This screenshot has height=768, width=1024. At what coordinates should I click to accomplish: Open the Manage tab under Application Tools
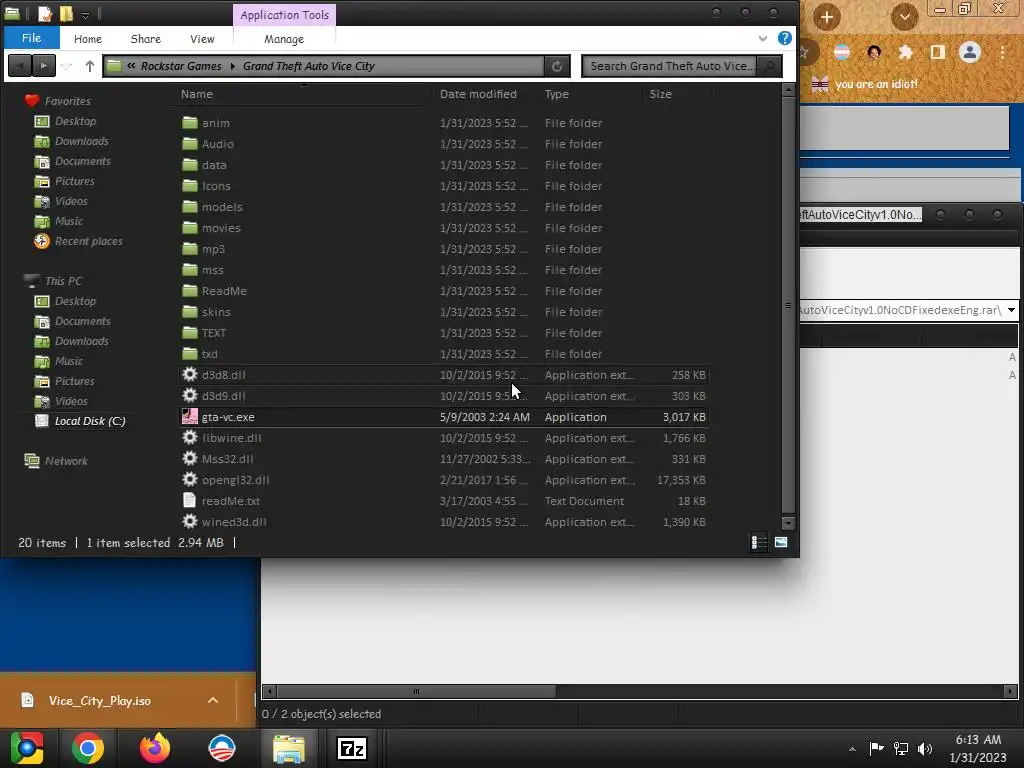click(283, 39)
